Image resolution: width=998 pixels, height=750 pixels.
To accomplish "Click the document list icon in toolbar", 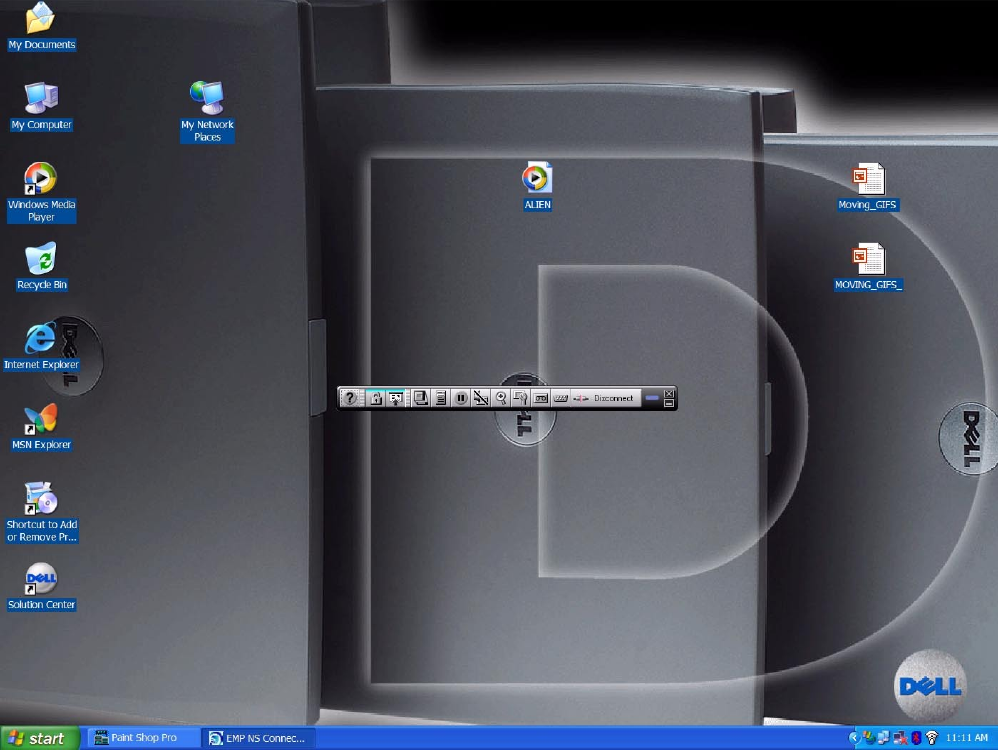I will [440, 398].
